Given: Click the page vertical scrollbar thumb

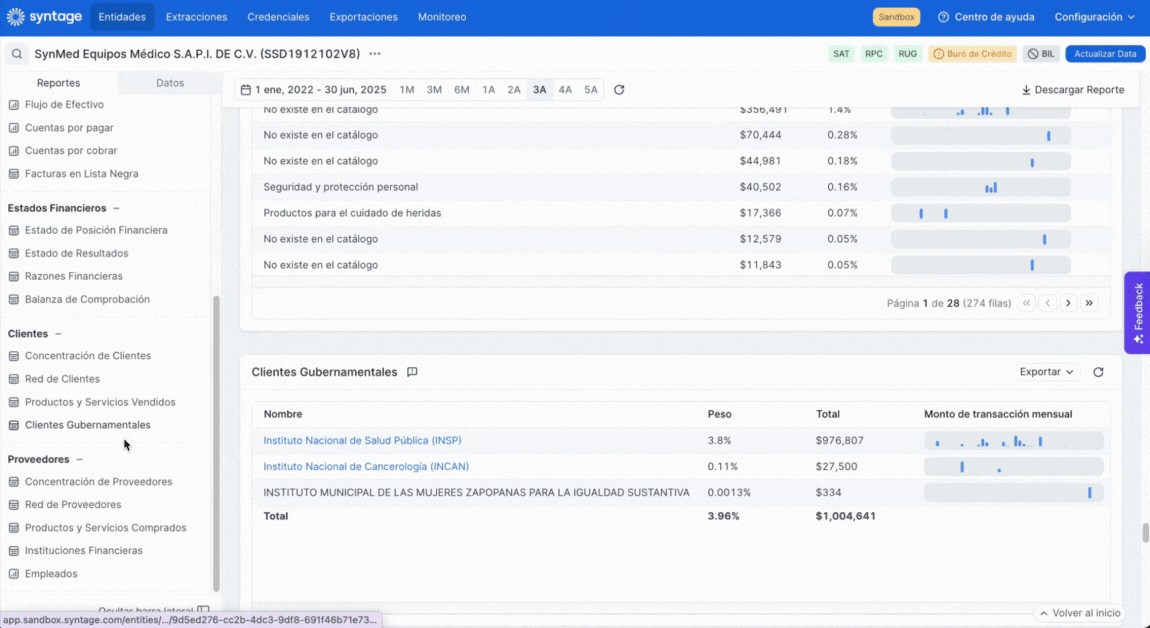Looking at the screenshot, I should (1145, 533).
